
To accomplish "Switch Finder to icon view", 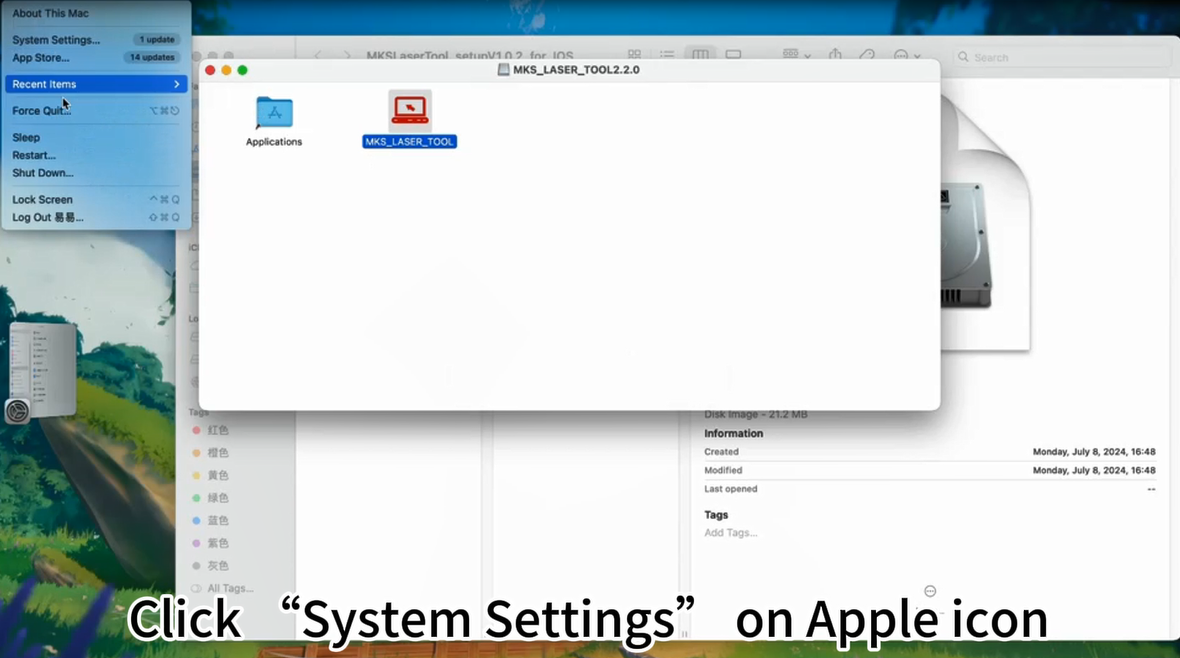I will coord(634,55).
